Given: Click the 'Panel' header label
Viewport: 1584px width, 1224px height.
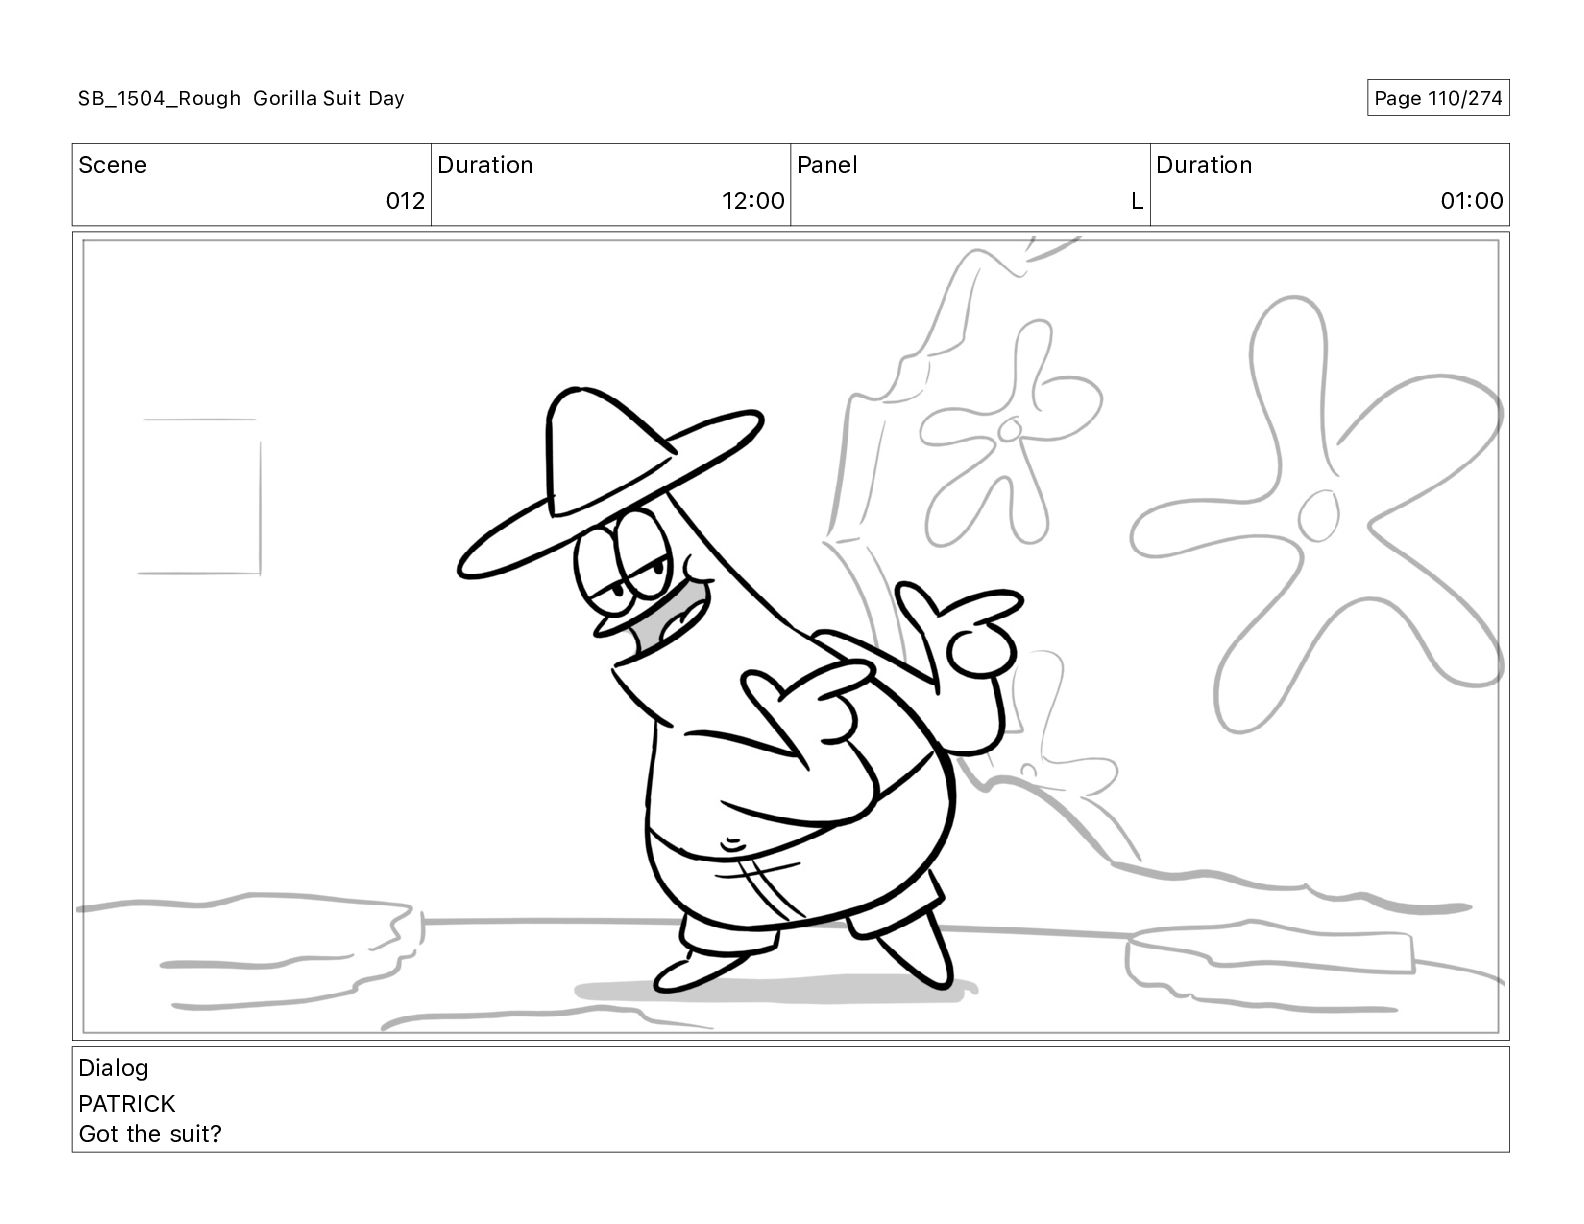Looking at the screenshot, I should pyautogui.click(x=827, y=165).
